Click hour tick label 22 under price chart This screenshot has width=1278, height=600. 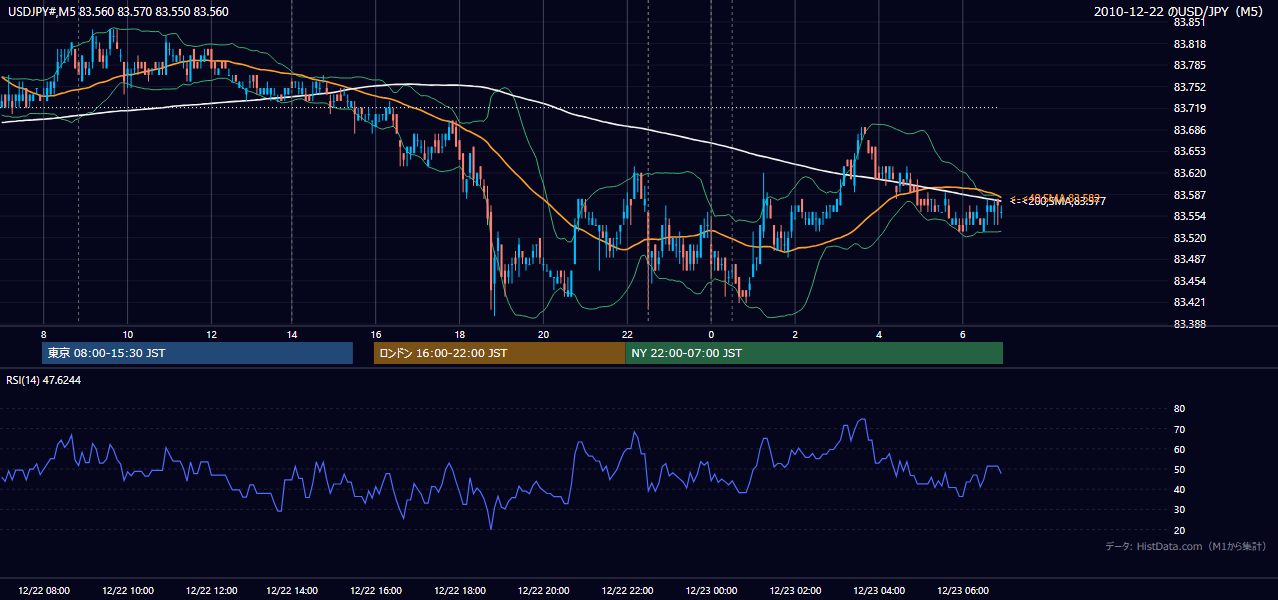[x=627, y=334]
